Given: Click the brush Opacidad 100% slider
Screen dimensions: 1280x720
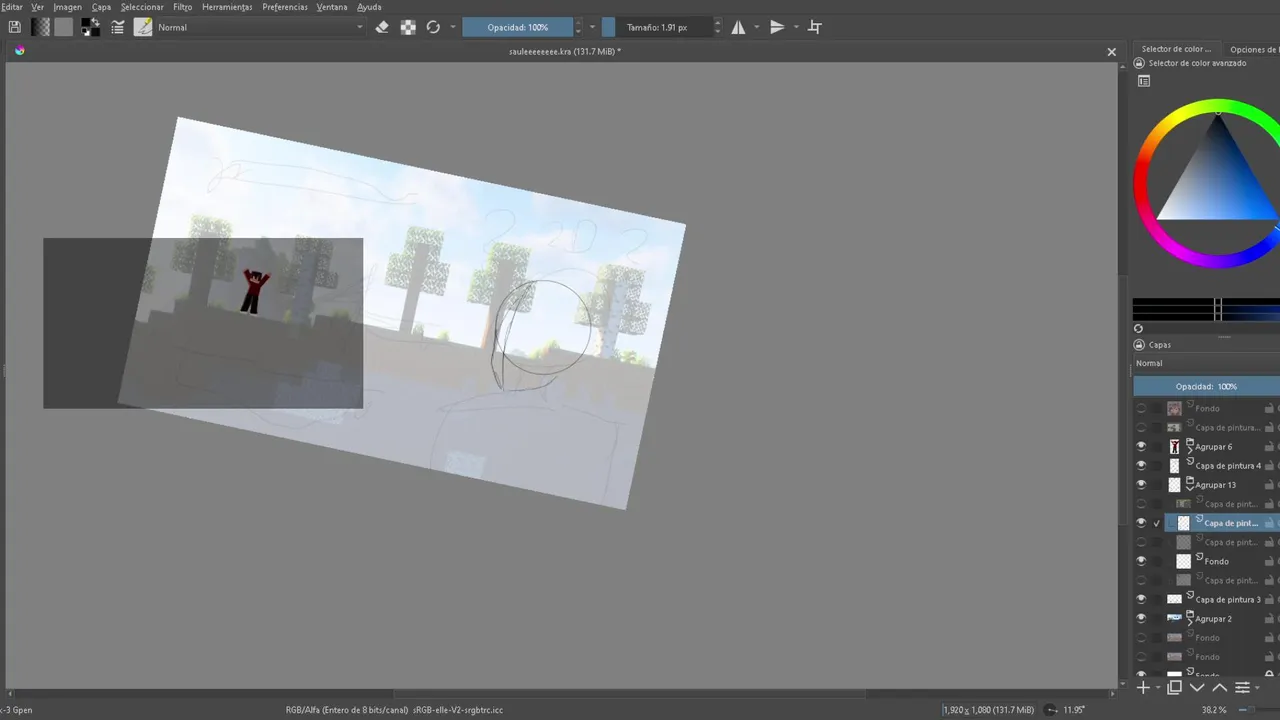Looking at the screenshot, I should coord(518,27).
